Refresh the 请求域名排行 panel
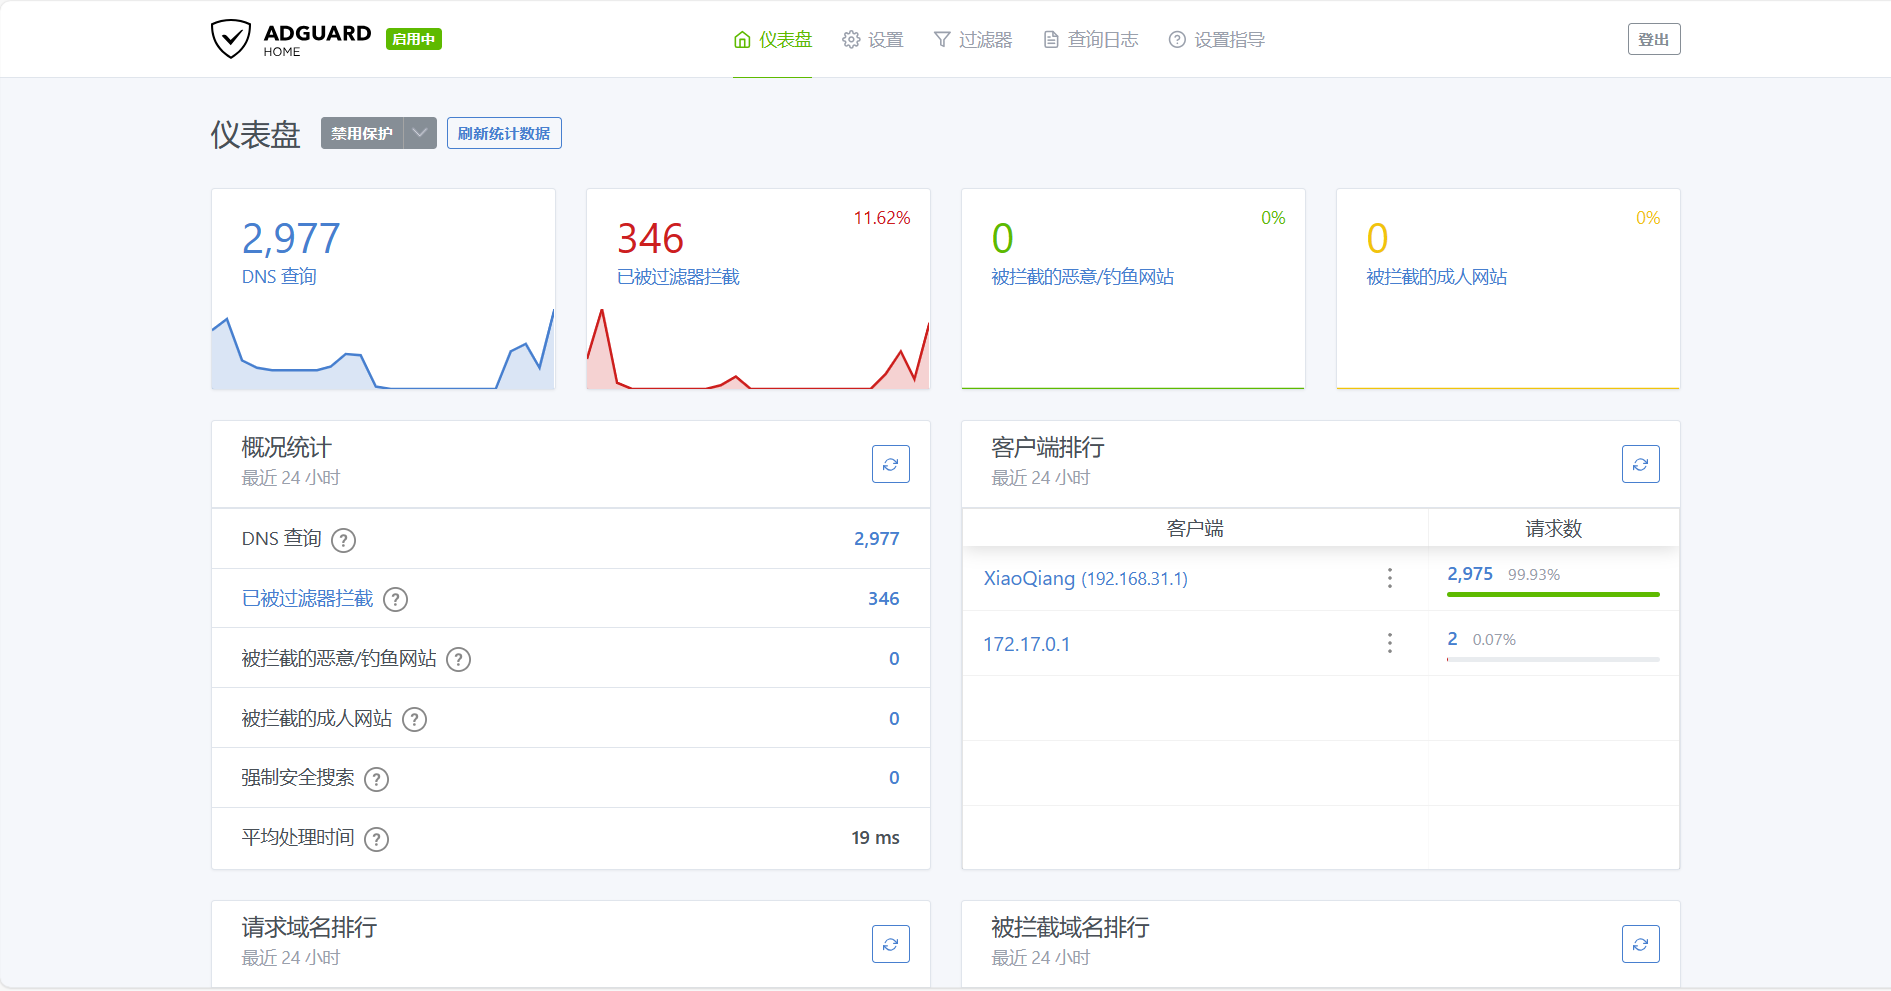The height and width of the screenshot is (991, 1891). [891, 944]
